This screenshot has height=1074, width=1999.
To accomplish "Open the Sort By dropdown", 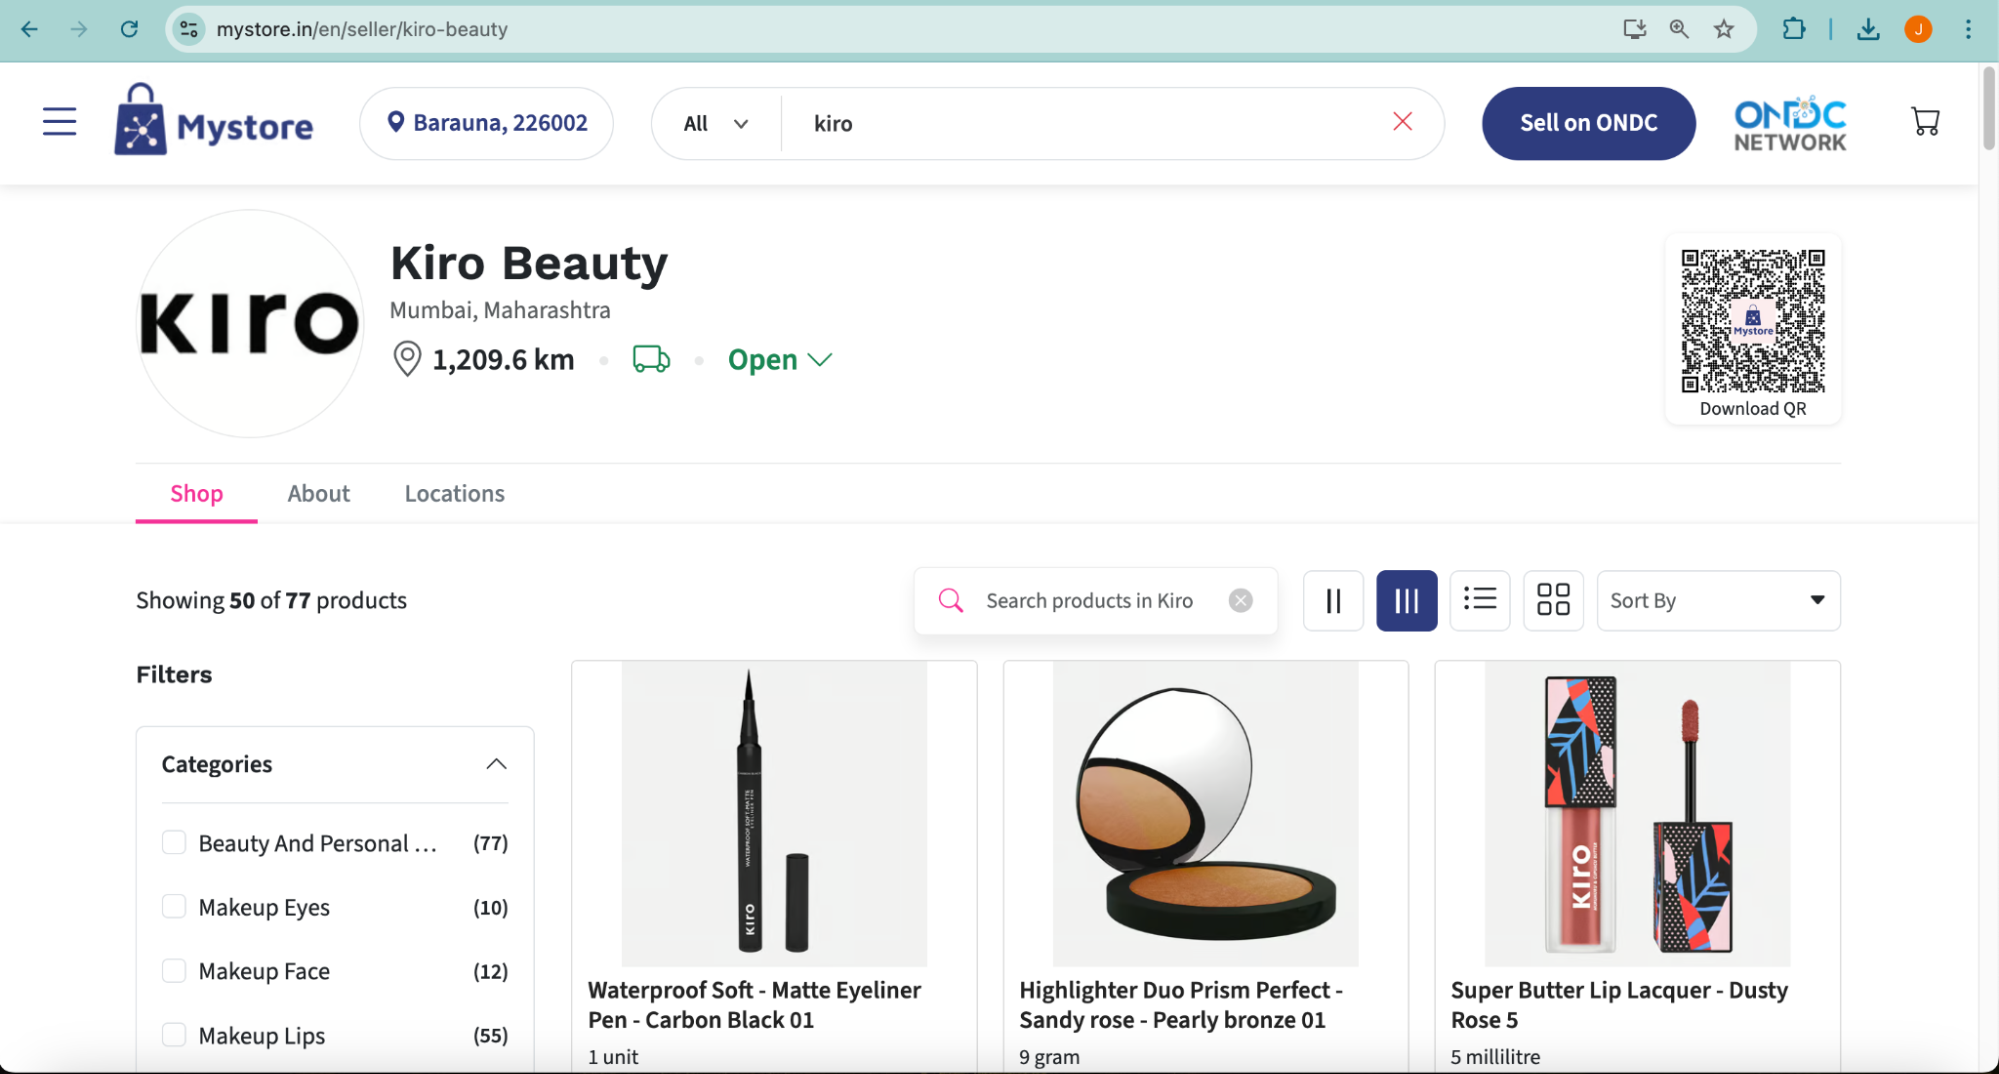I will (x=1718, y=600).
